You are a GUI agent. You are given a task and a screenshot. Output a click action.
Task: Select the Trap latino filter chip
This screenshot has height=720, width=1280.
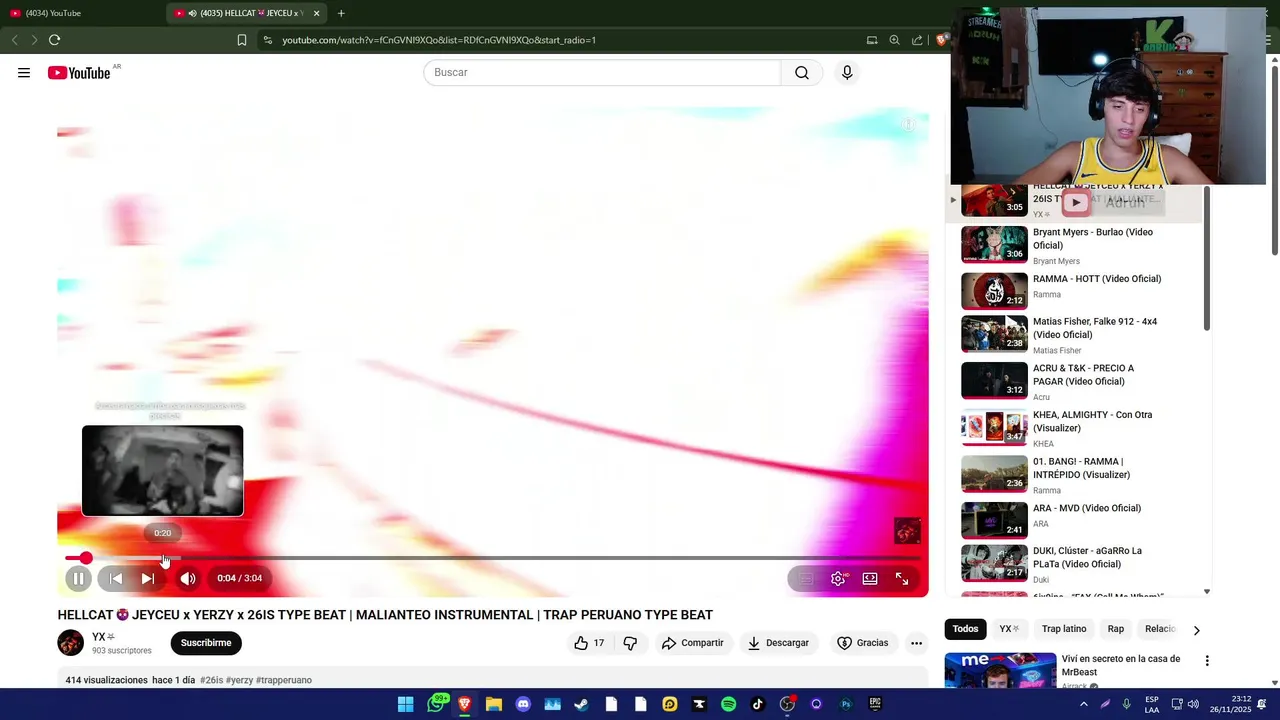tap(1064, 629)
